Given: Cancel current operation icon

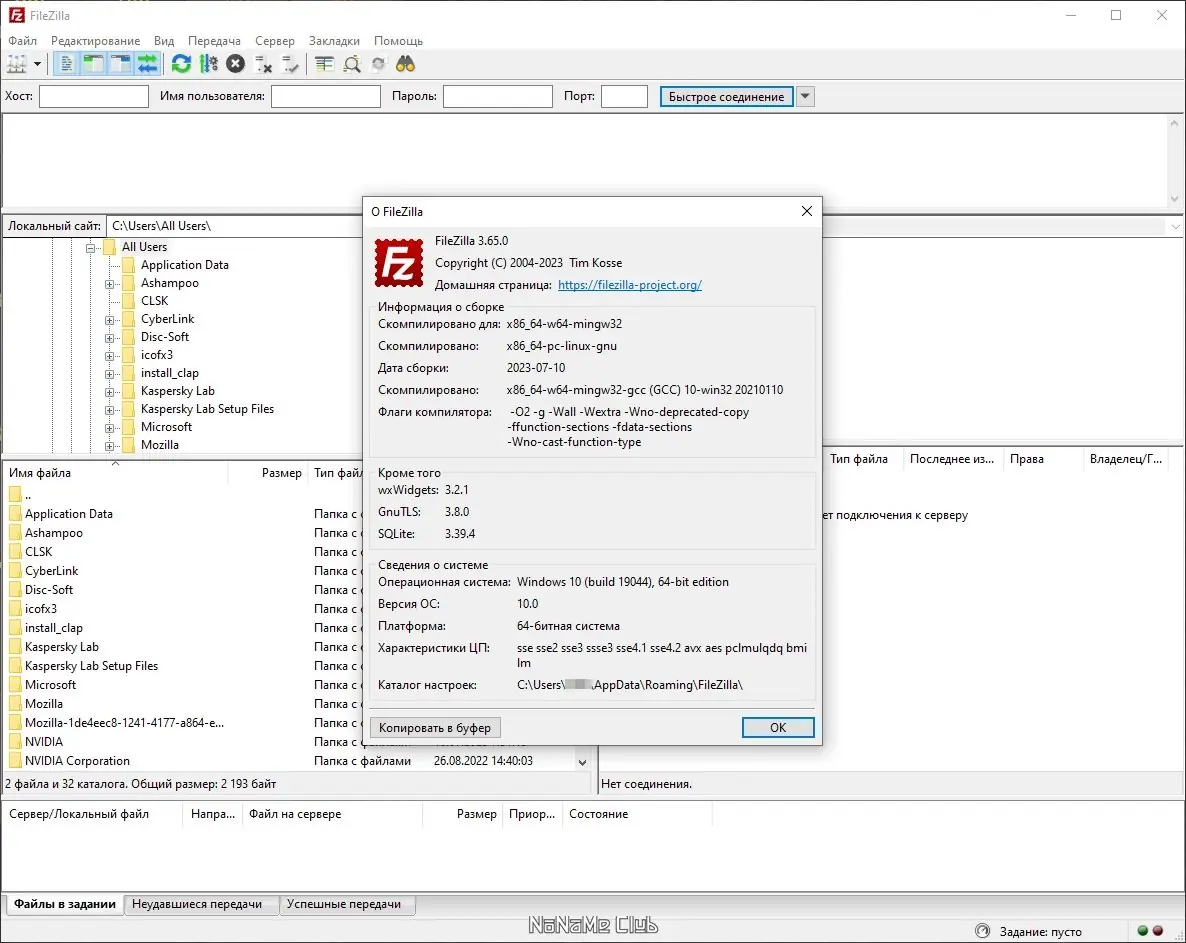Looking at the screenshot, I should click(236, 64).
